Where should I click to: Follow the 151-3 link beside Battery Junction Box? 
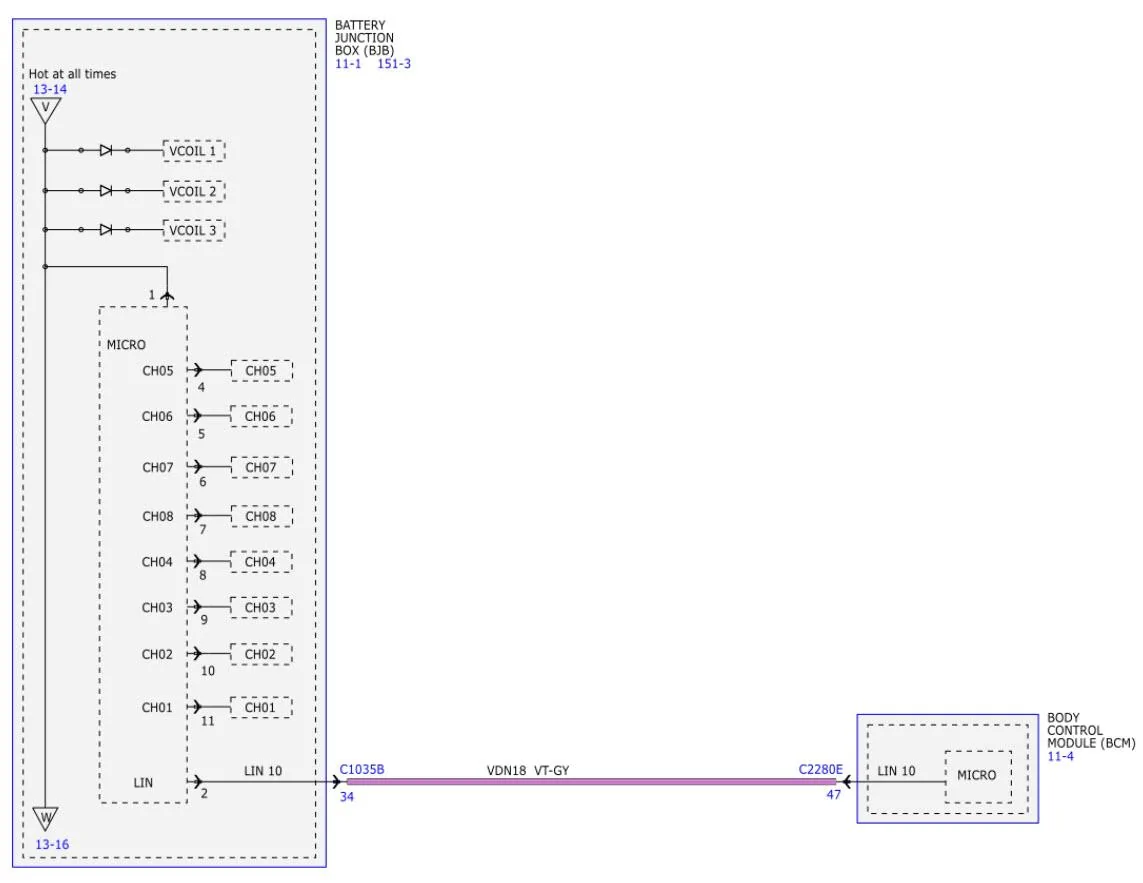pyautogui.click(x=394, y=63)
